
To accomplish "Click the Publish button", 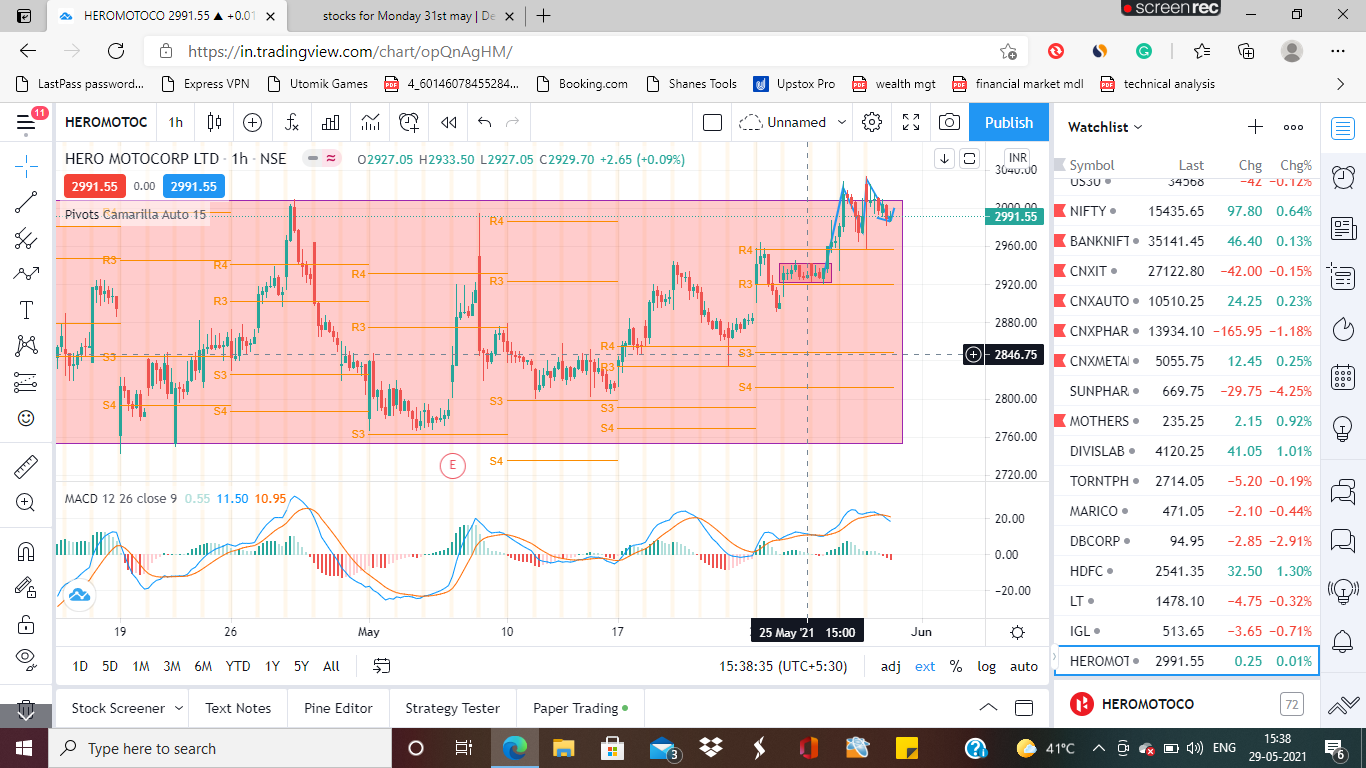I will click(x=1008, y=122).
